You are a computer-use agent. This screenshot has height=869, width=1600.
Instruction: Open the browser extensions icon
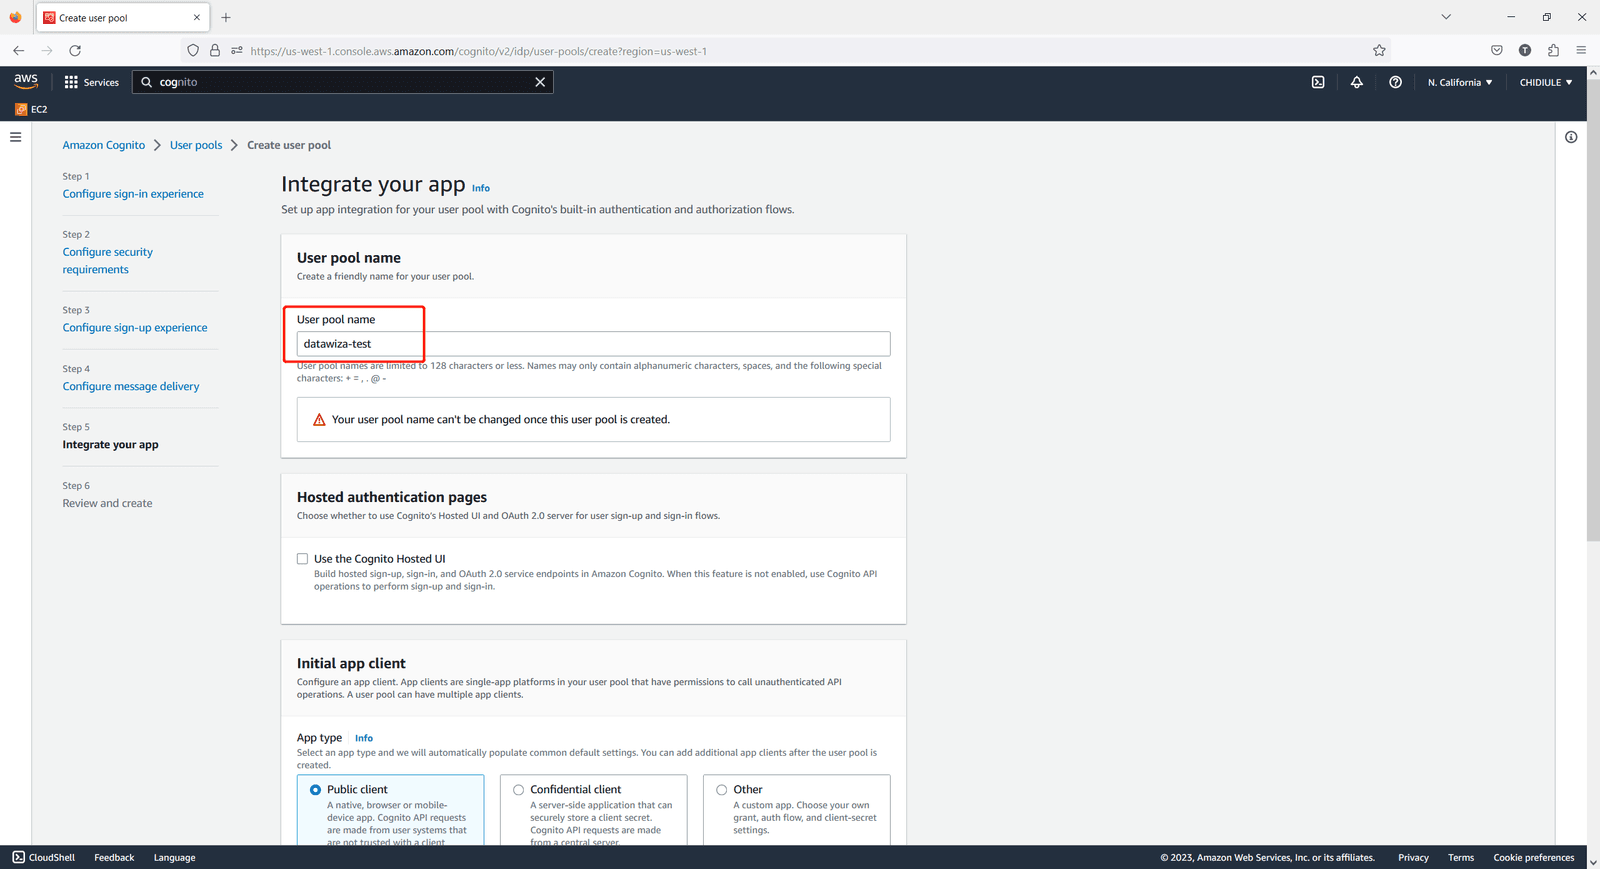click(x=1553, y=50)
